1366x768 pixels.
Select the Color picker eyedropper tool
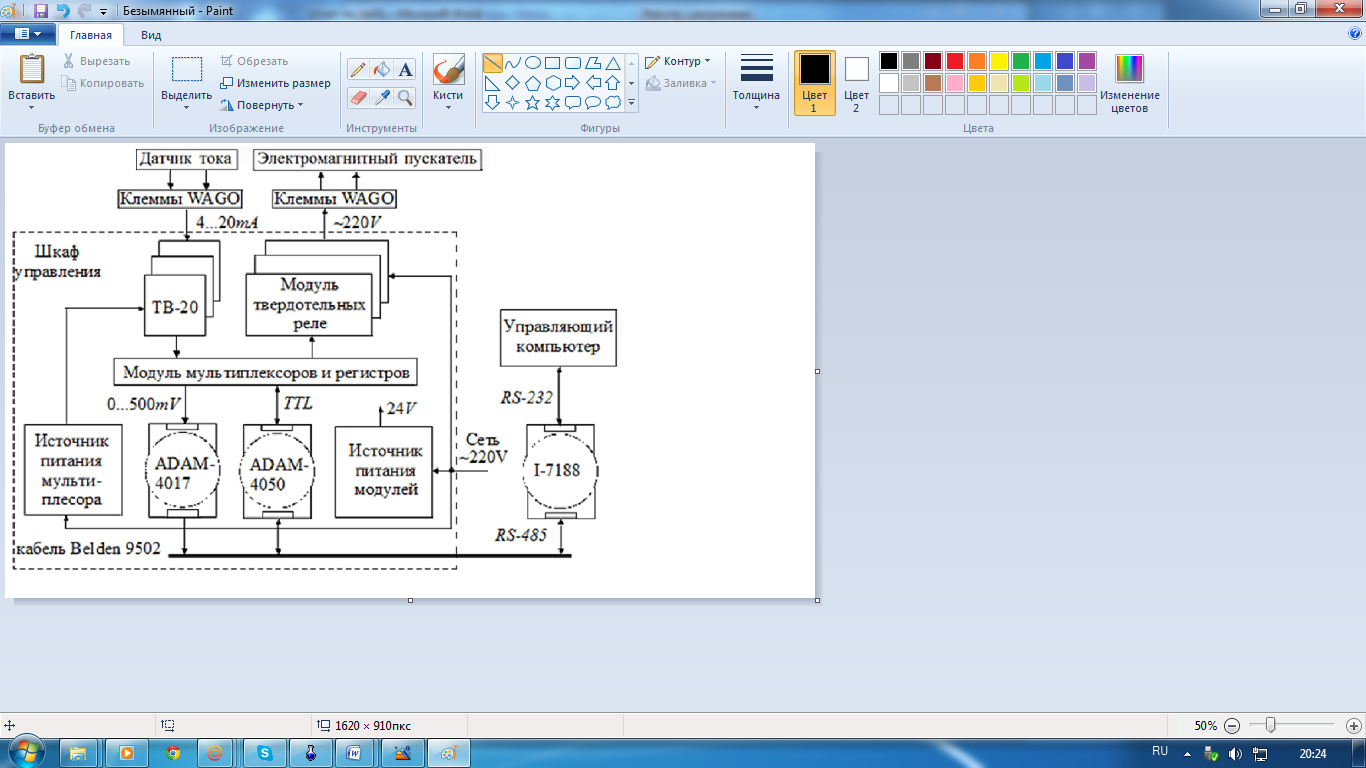point(382,97)
